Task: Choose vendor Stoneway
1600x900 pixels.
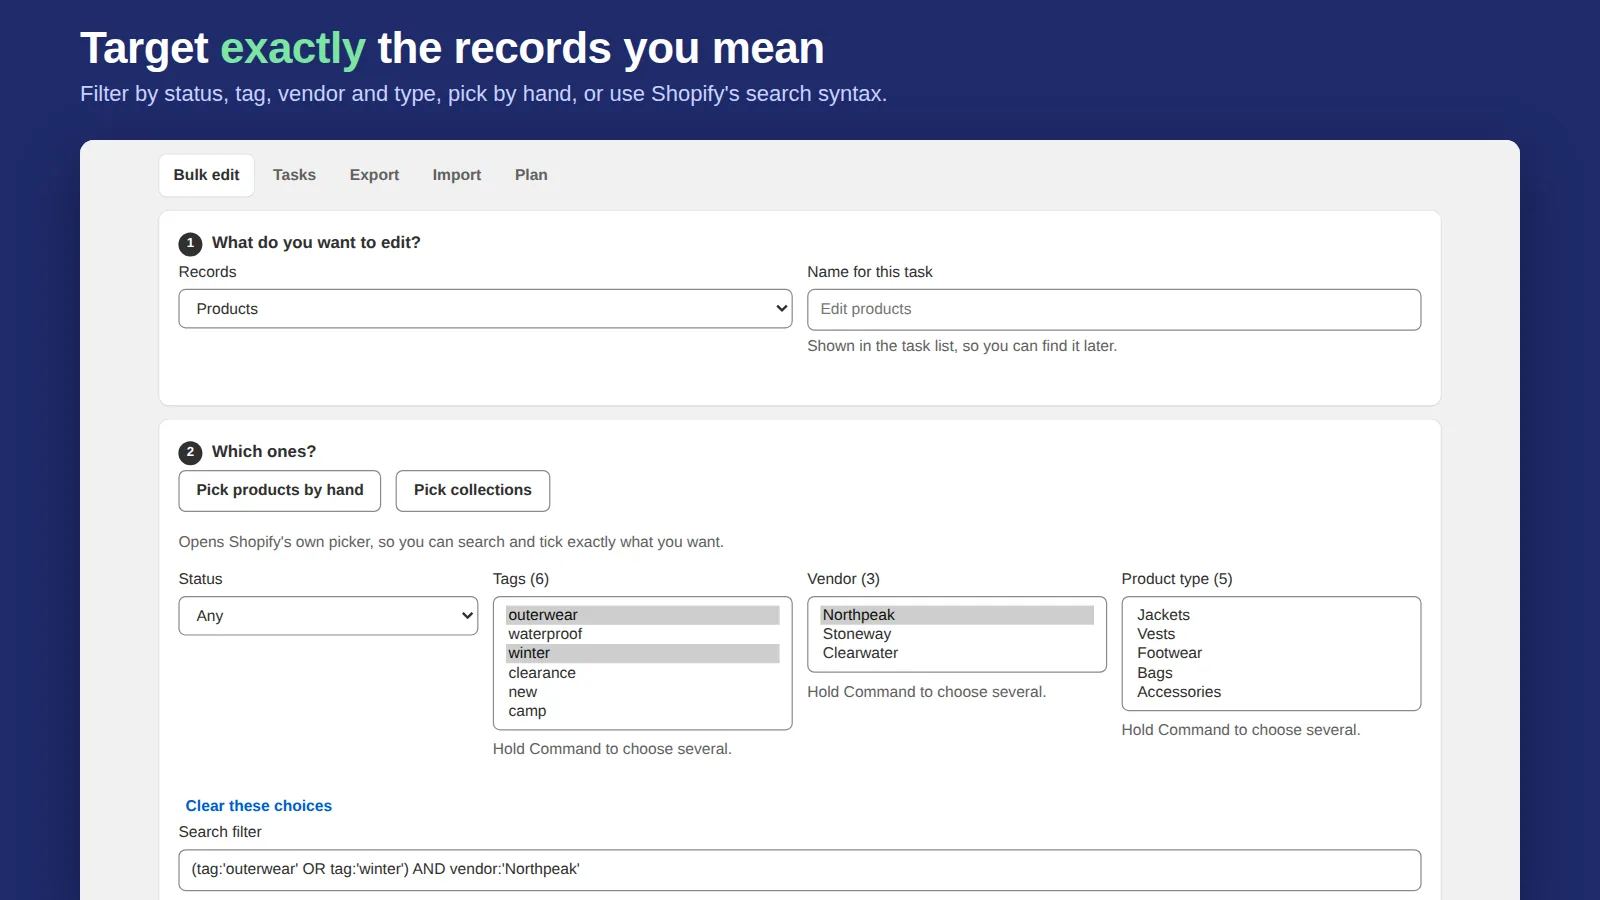Action: click(957, 634)
